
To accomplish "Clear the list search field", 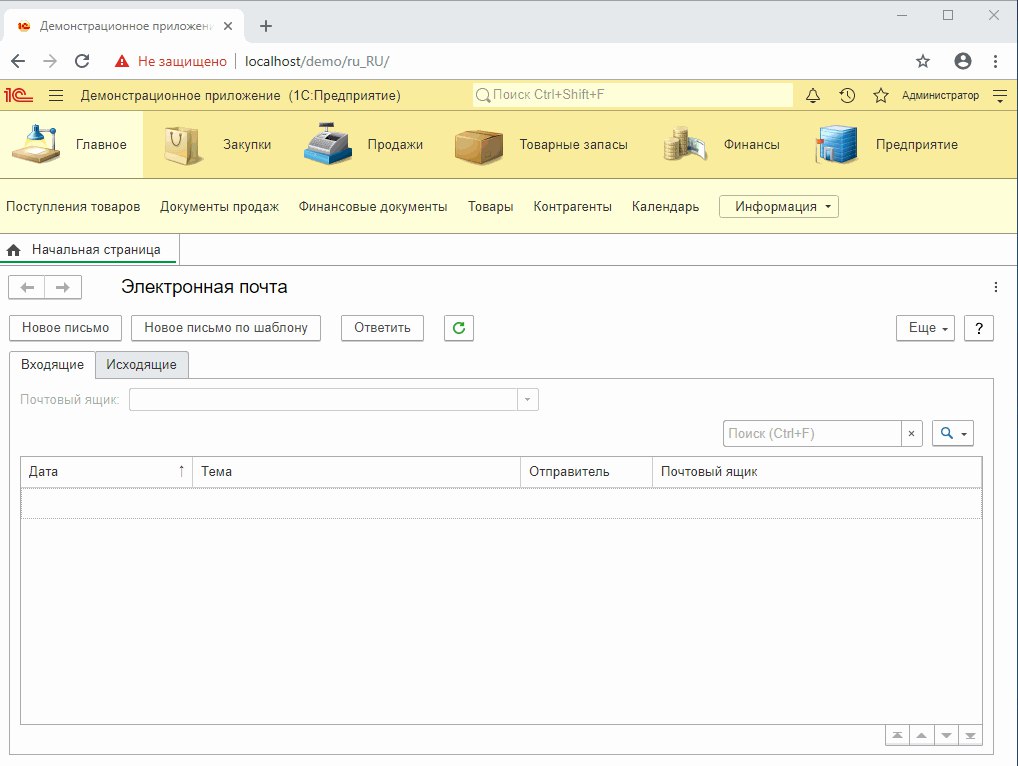I will 912,434.
